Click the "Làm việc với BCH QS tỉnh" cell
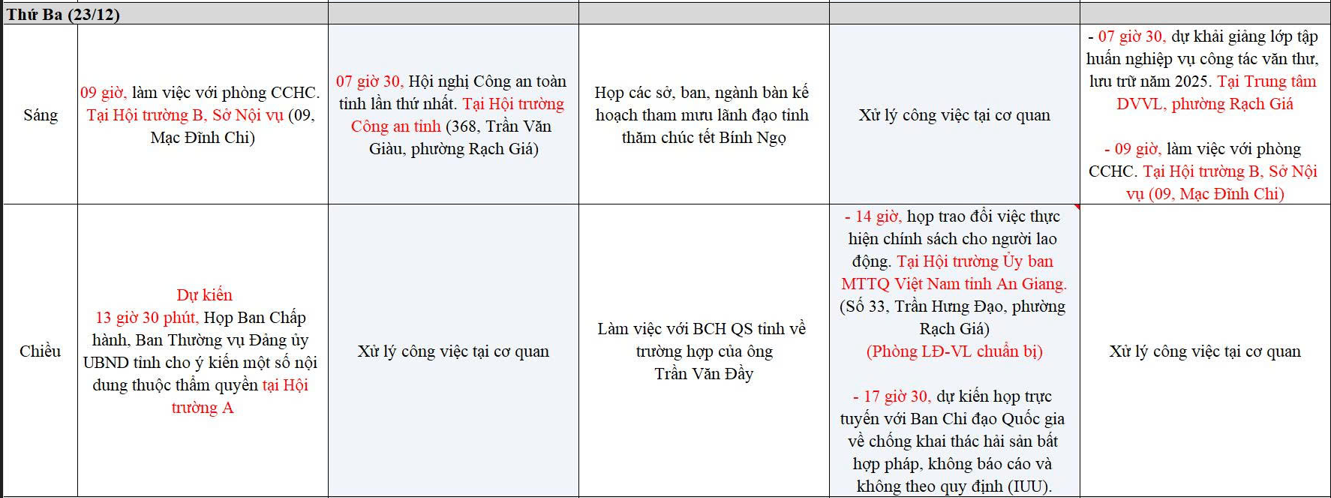Viewport: 1331px width, 498px height. pyautogui.click(x=703, y=352)
